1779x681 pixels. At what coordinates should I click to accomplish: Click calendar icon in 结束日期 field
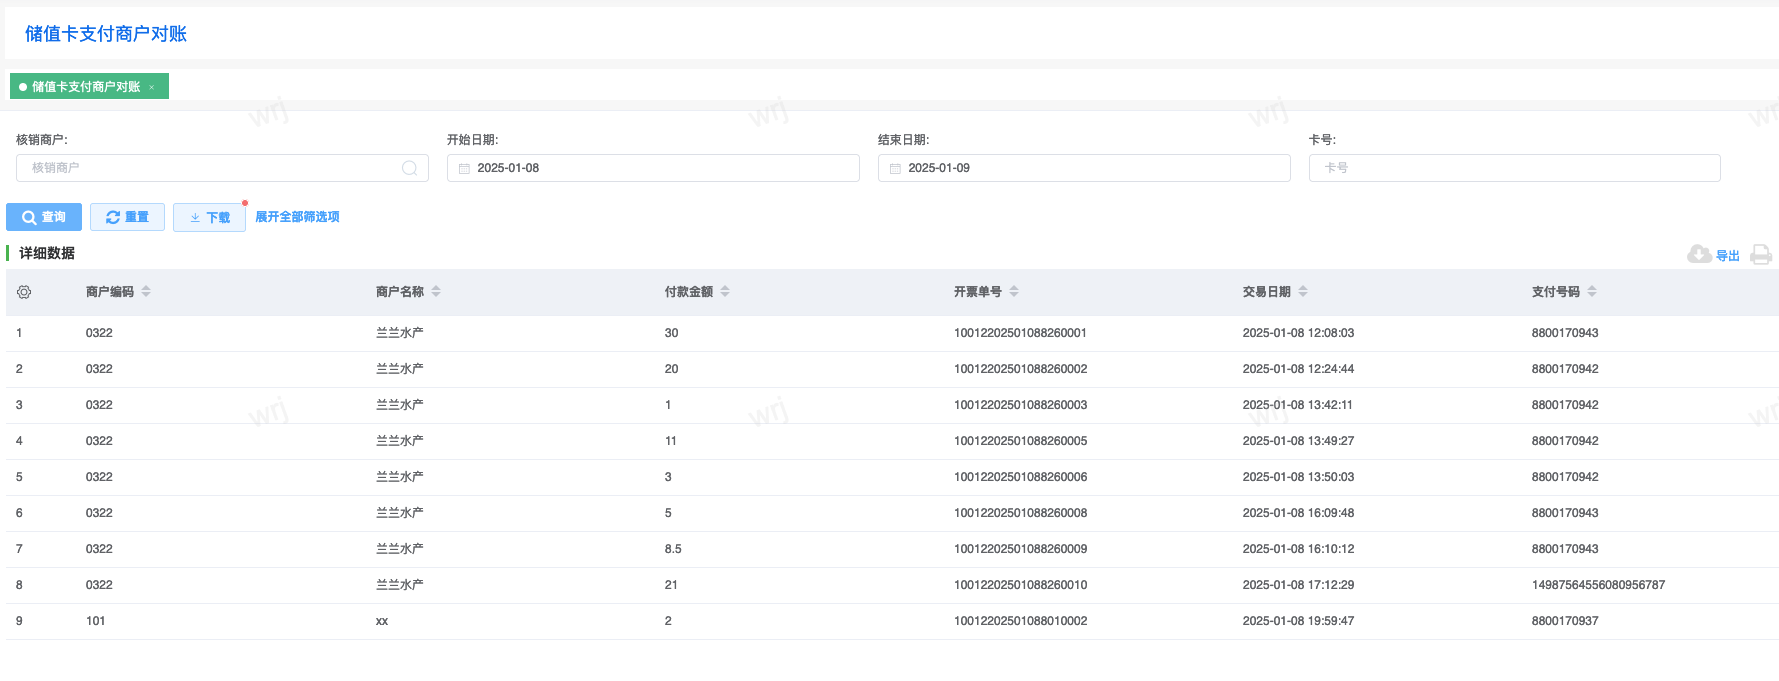tap(895, 168)
